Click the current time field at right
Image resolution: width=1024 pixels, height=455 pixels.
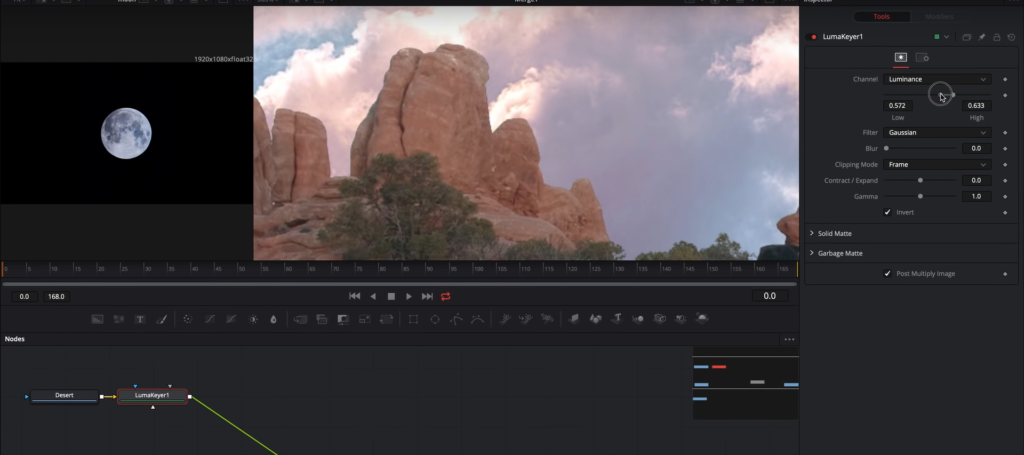point(770,296)
